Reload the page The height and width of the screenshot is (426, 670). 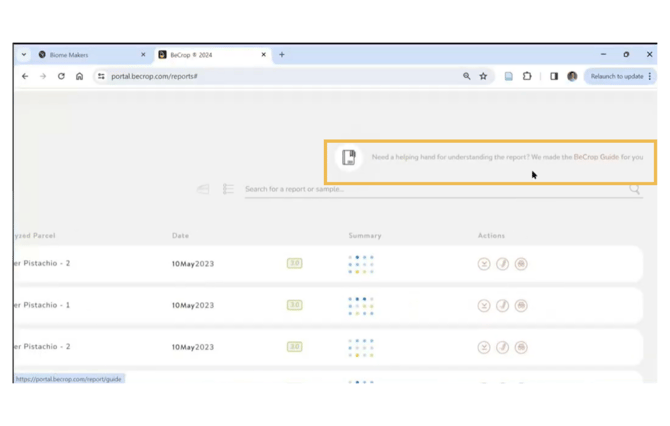(61, 76)
